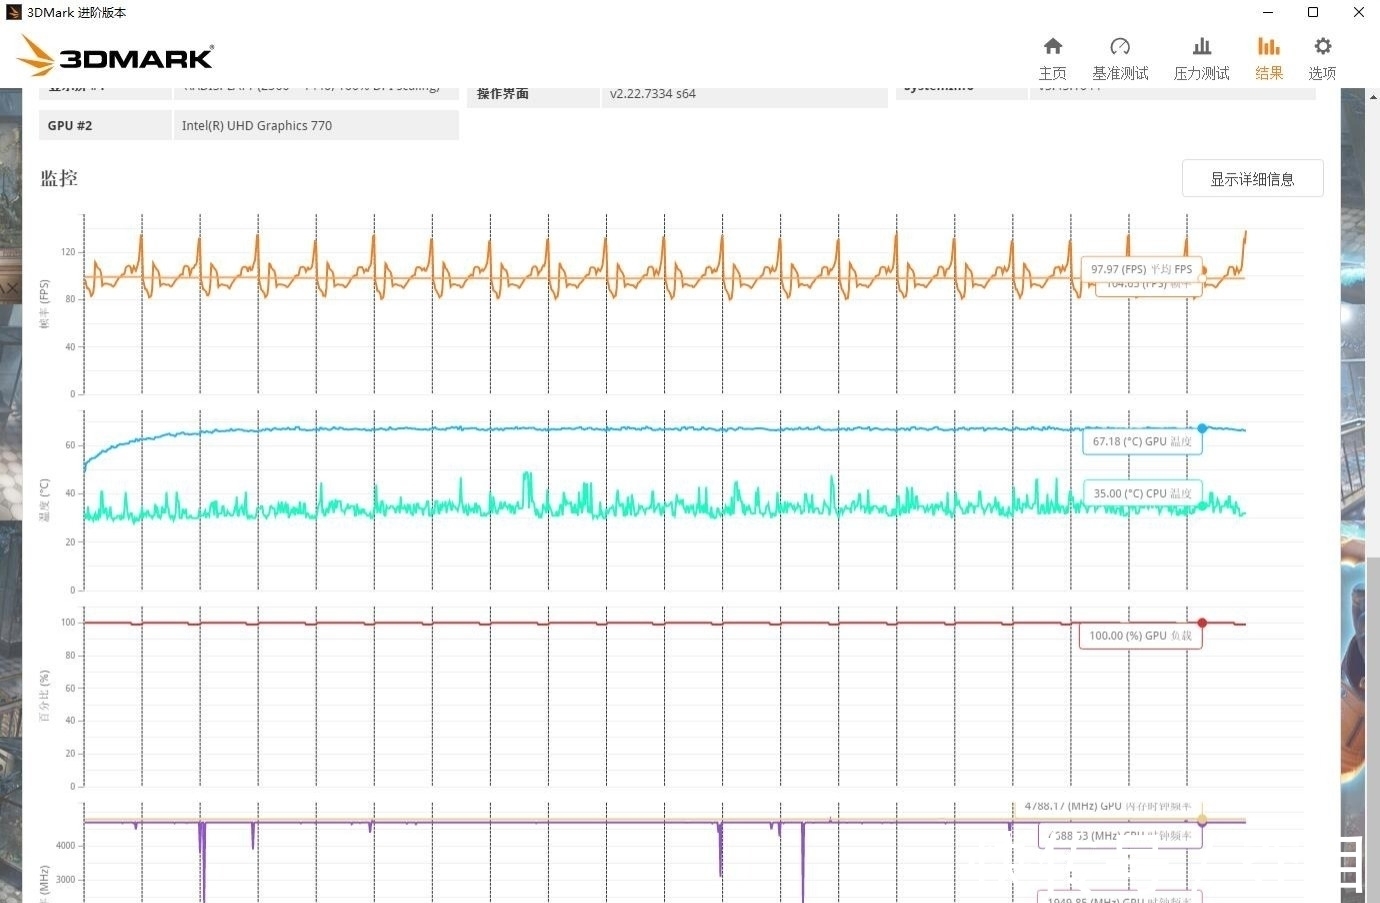The width and height of the screenshot is (1380, 903).
Task: Click the v2.22.7334 s64 version text
Action: pos(653,94)
